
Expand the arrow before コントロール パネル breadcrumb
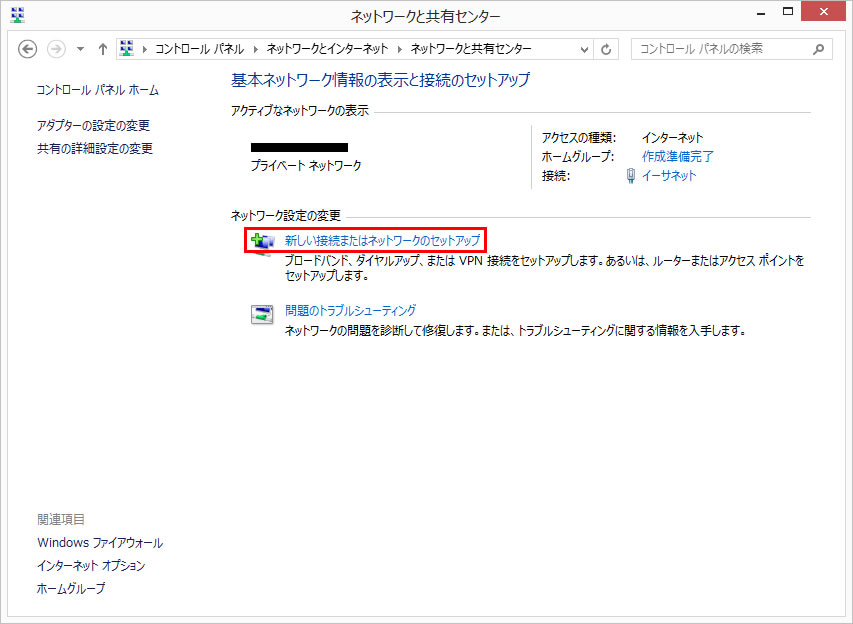coord(145,49)
